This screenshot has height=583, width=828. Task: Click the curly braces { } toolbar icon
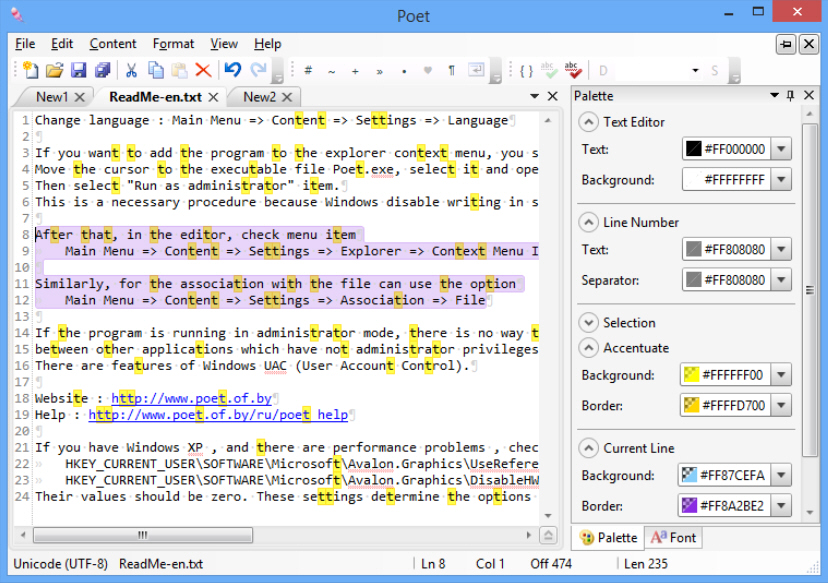pos(526,71)
